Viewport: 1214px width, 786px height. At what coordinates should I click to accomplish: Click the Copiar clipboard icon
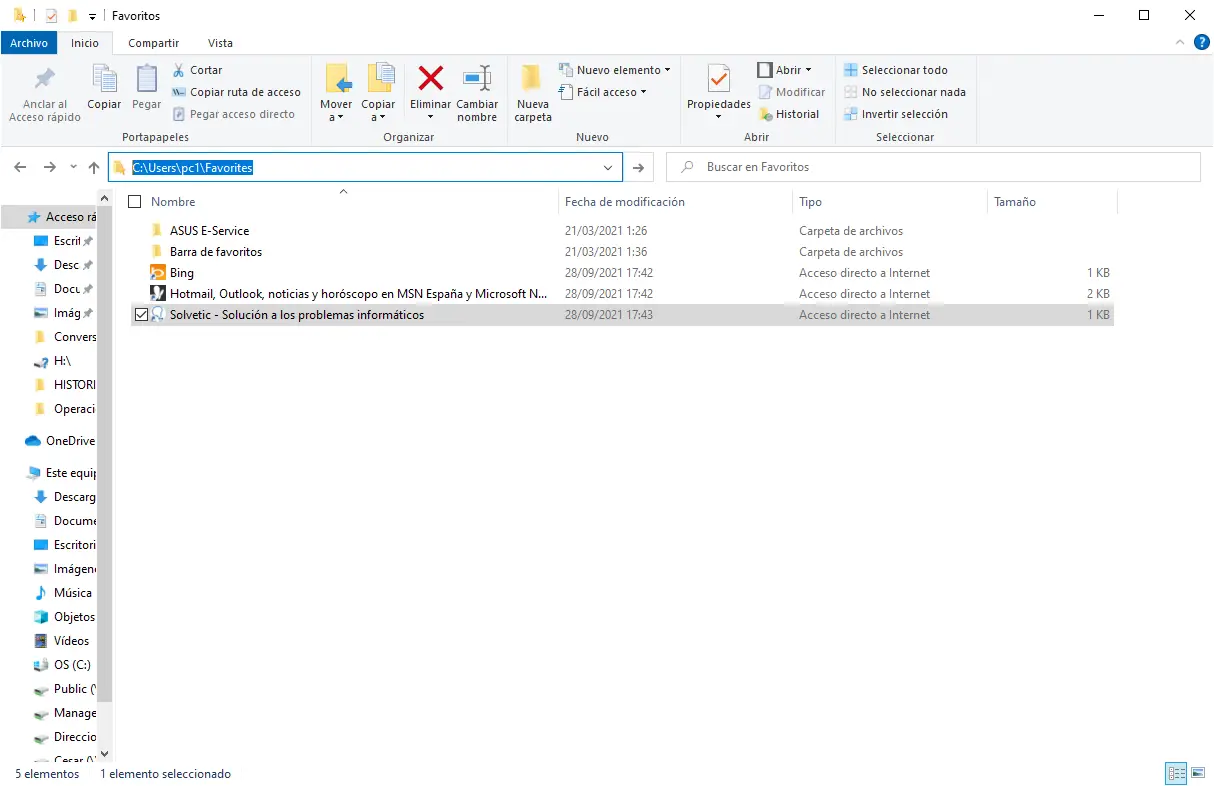click(x=104, y=79)
